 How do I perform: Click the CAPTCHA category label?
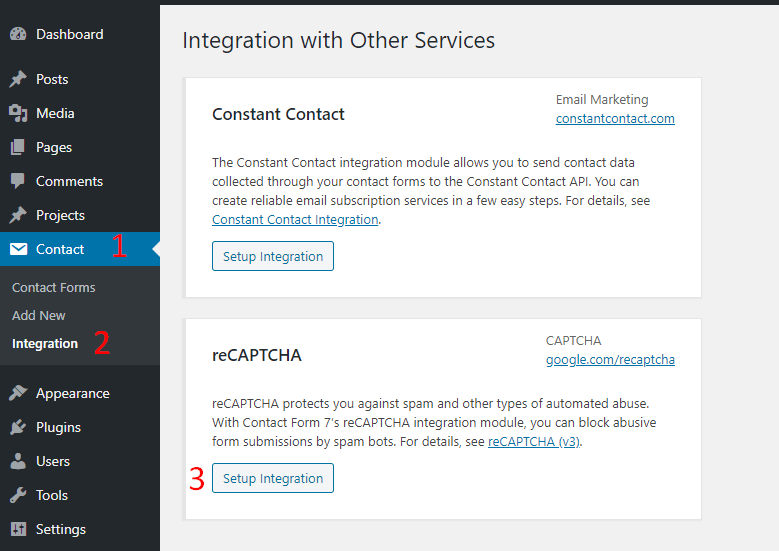click(573, 341)
